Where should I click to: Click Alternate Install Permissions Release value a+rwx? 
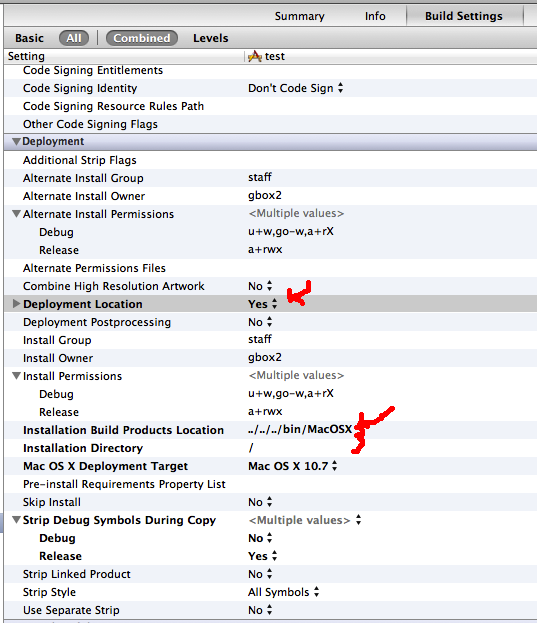coord(265,250)
